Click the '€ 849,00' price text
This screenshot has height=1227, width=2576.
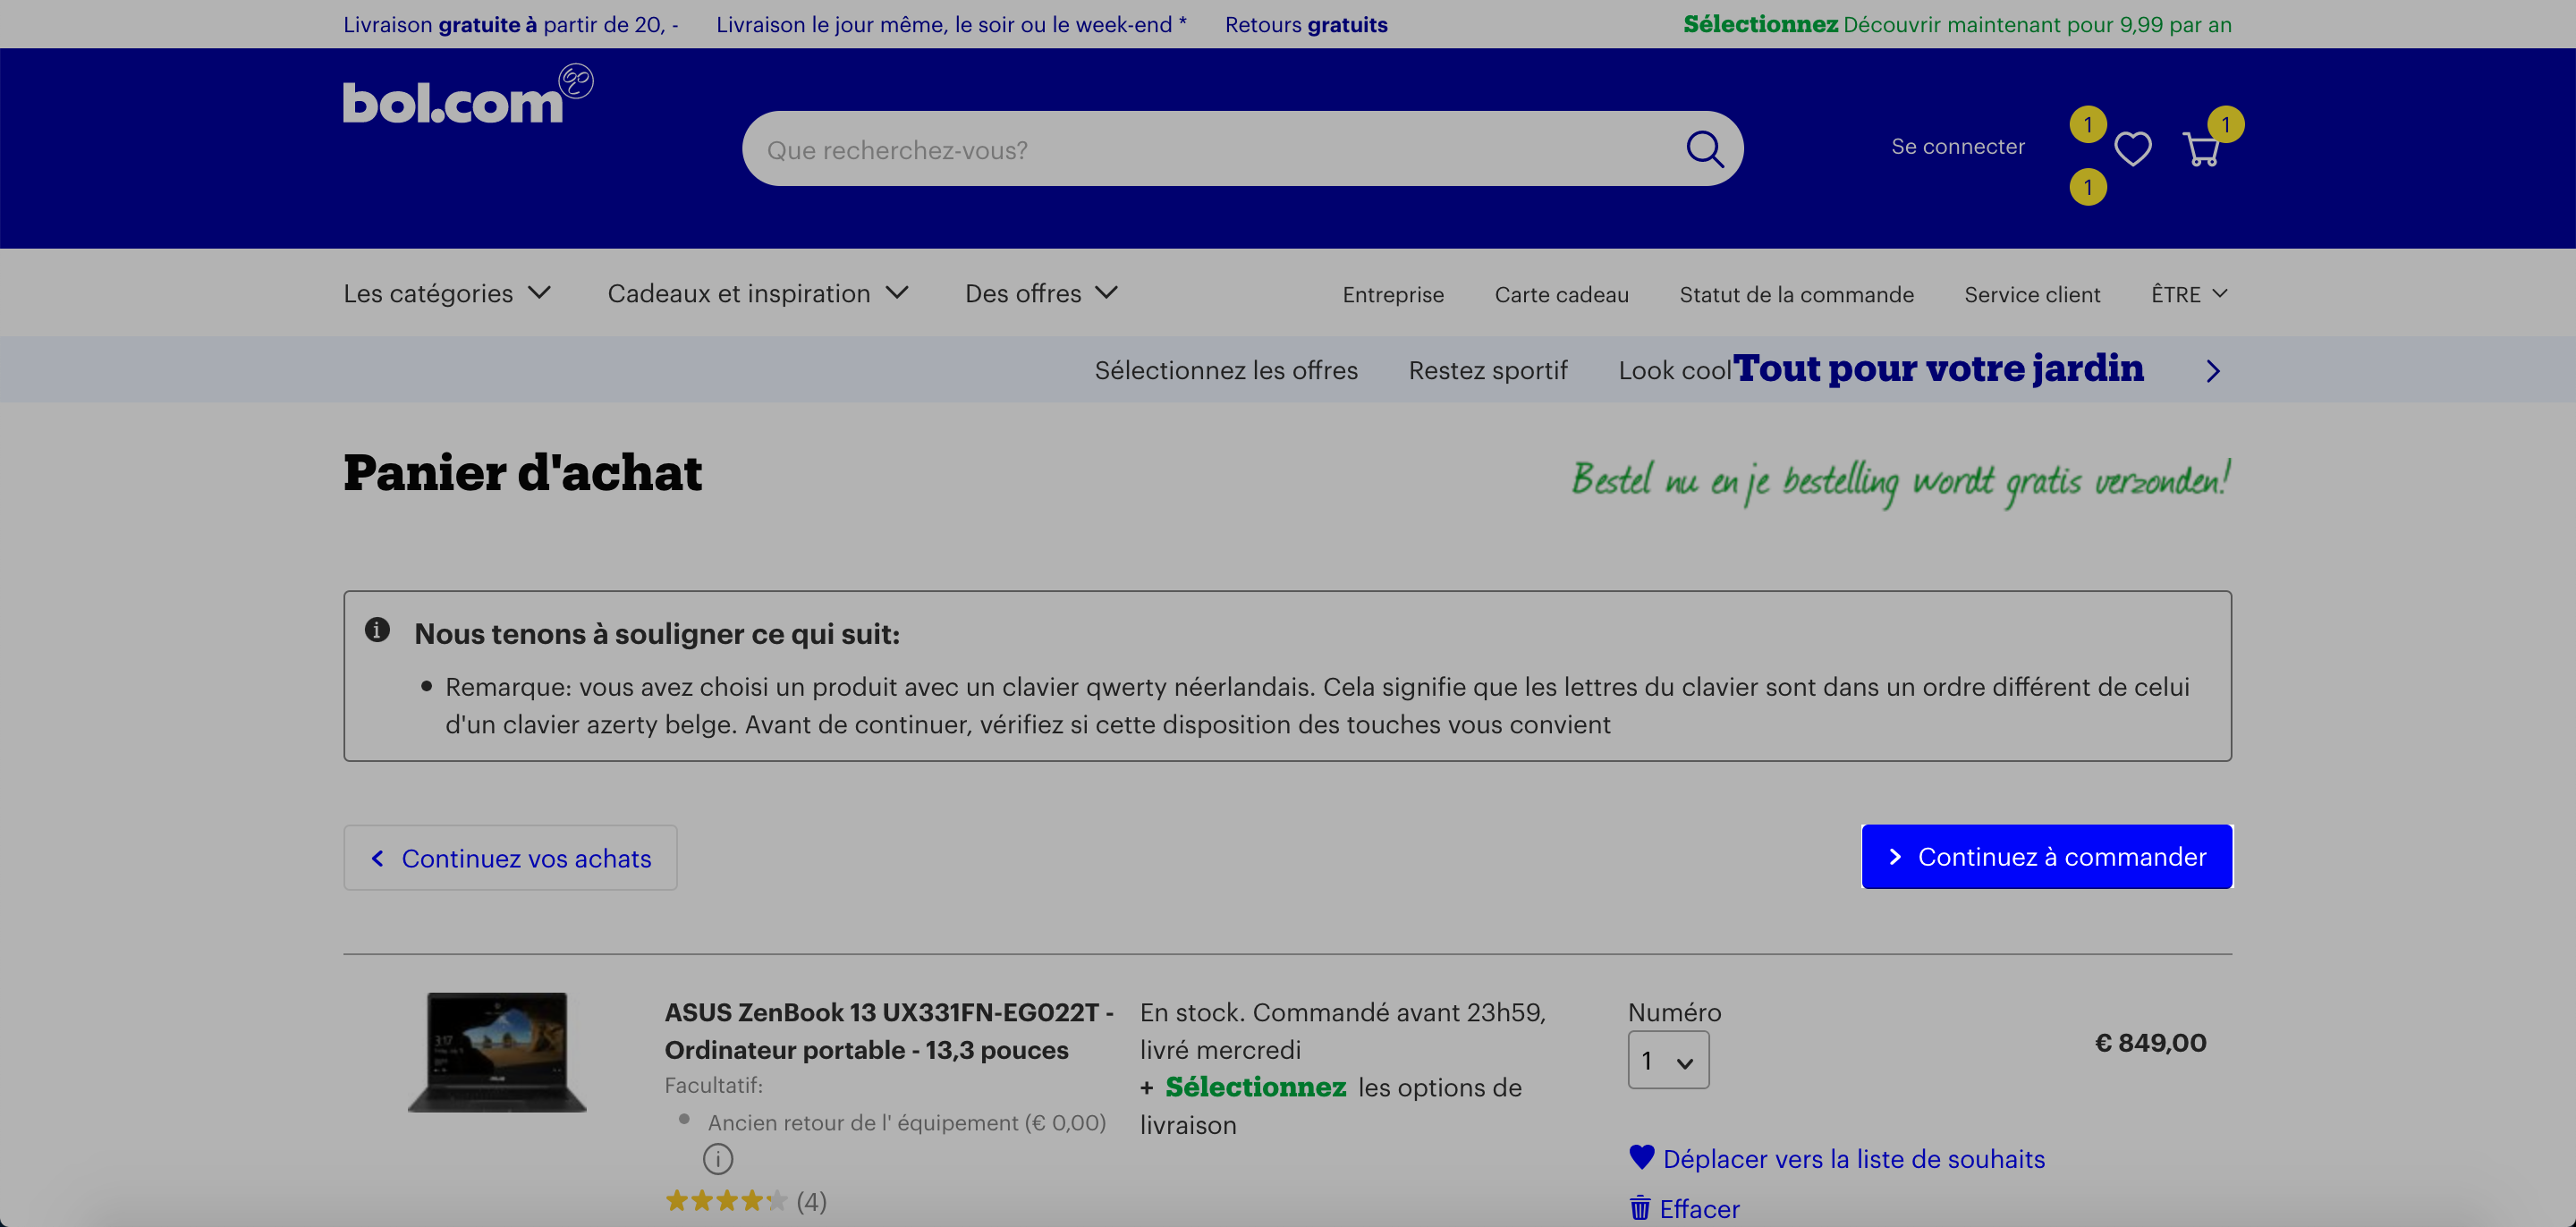tap(2150, 1043)
